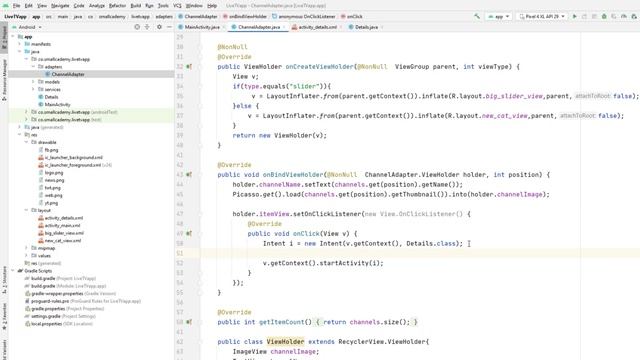Open the Structure side tool tab
Image resolution: width=640 pixels, height=360 pixels.
pos(4,280)
